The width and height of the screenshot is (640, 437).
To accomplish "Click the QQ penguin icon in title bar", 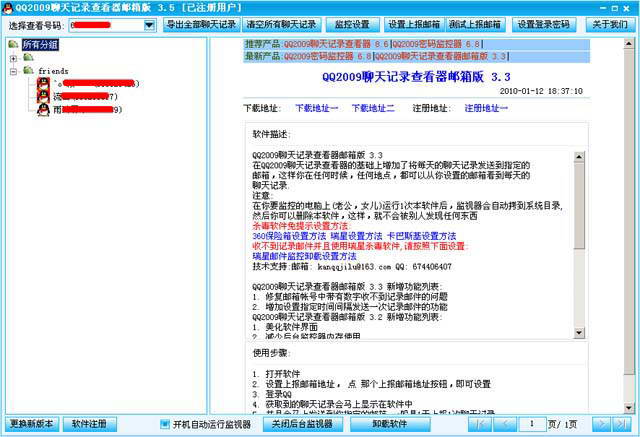I will pos(7,7).
